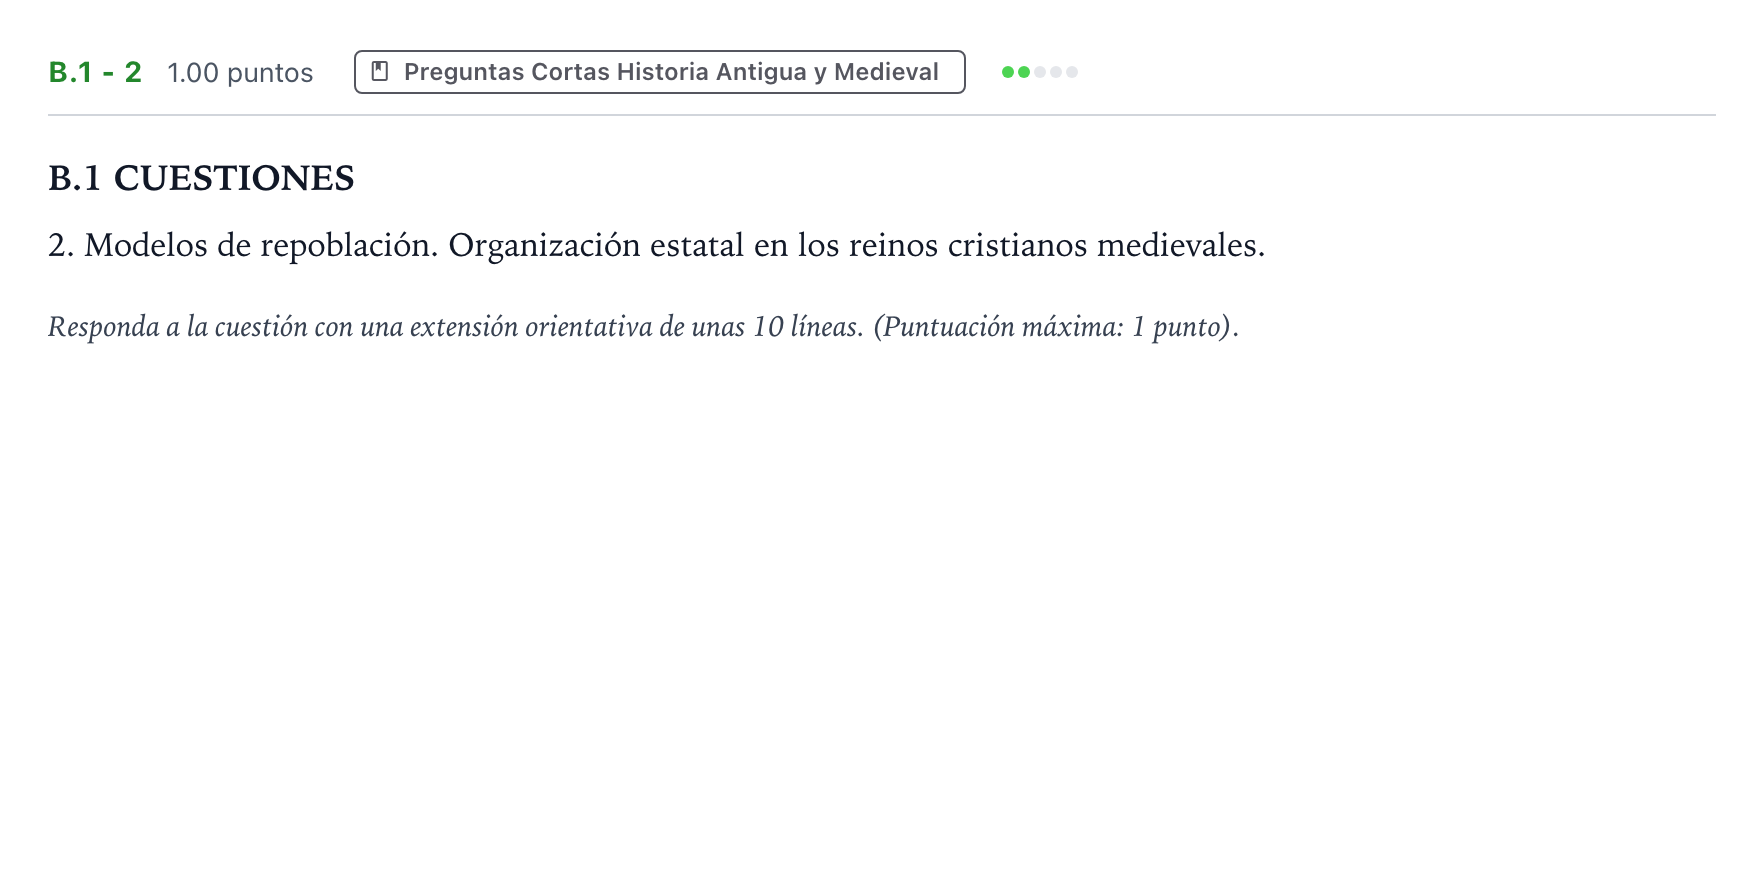This screenshot has height=896, width=1764.
Task: Click the italic instruction starting with Responda
Action: click(644, 327)
